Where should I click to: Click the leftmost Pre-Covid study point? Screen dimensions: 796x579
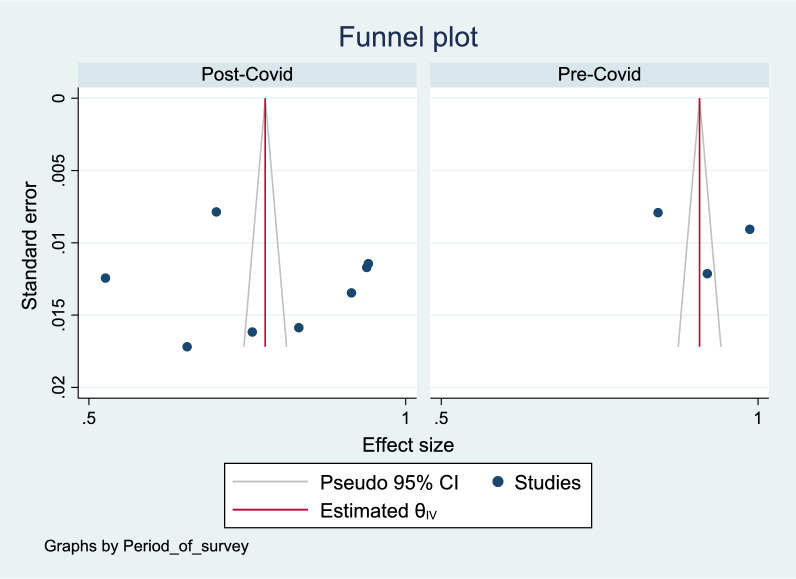coord(658,213)
